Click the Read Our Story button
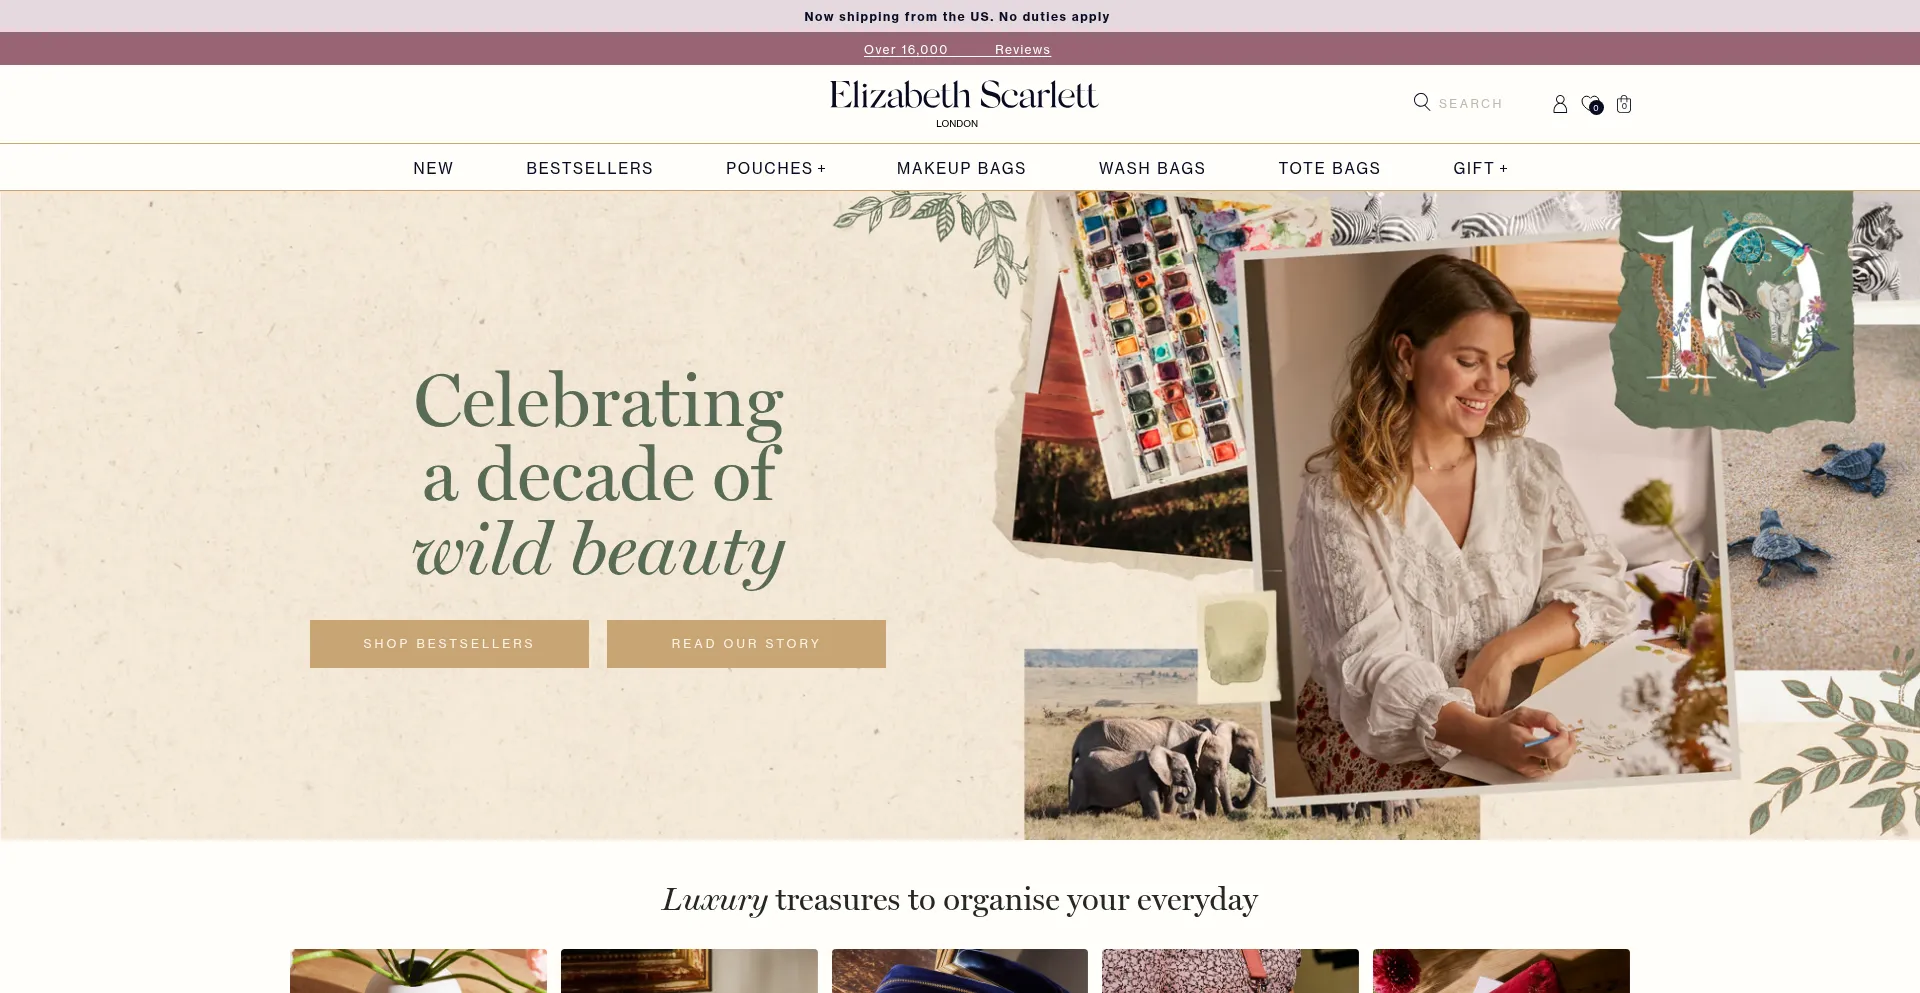This screenshot has height=993, width=1920. coord(746,644)
